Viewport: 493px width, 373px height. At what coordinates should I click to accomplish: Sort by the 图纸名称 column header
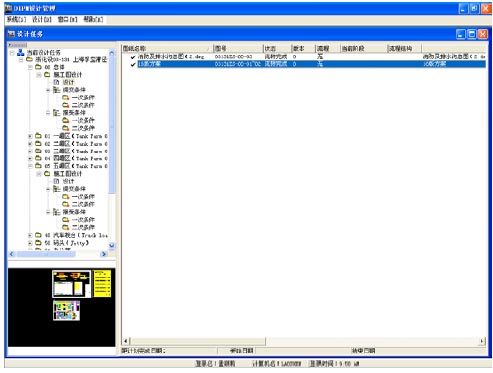pos(167,48)
